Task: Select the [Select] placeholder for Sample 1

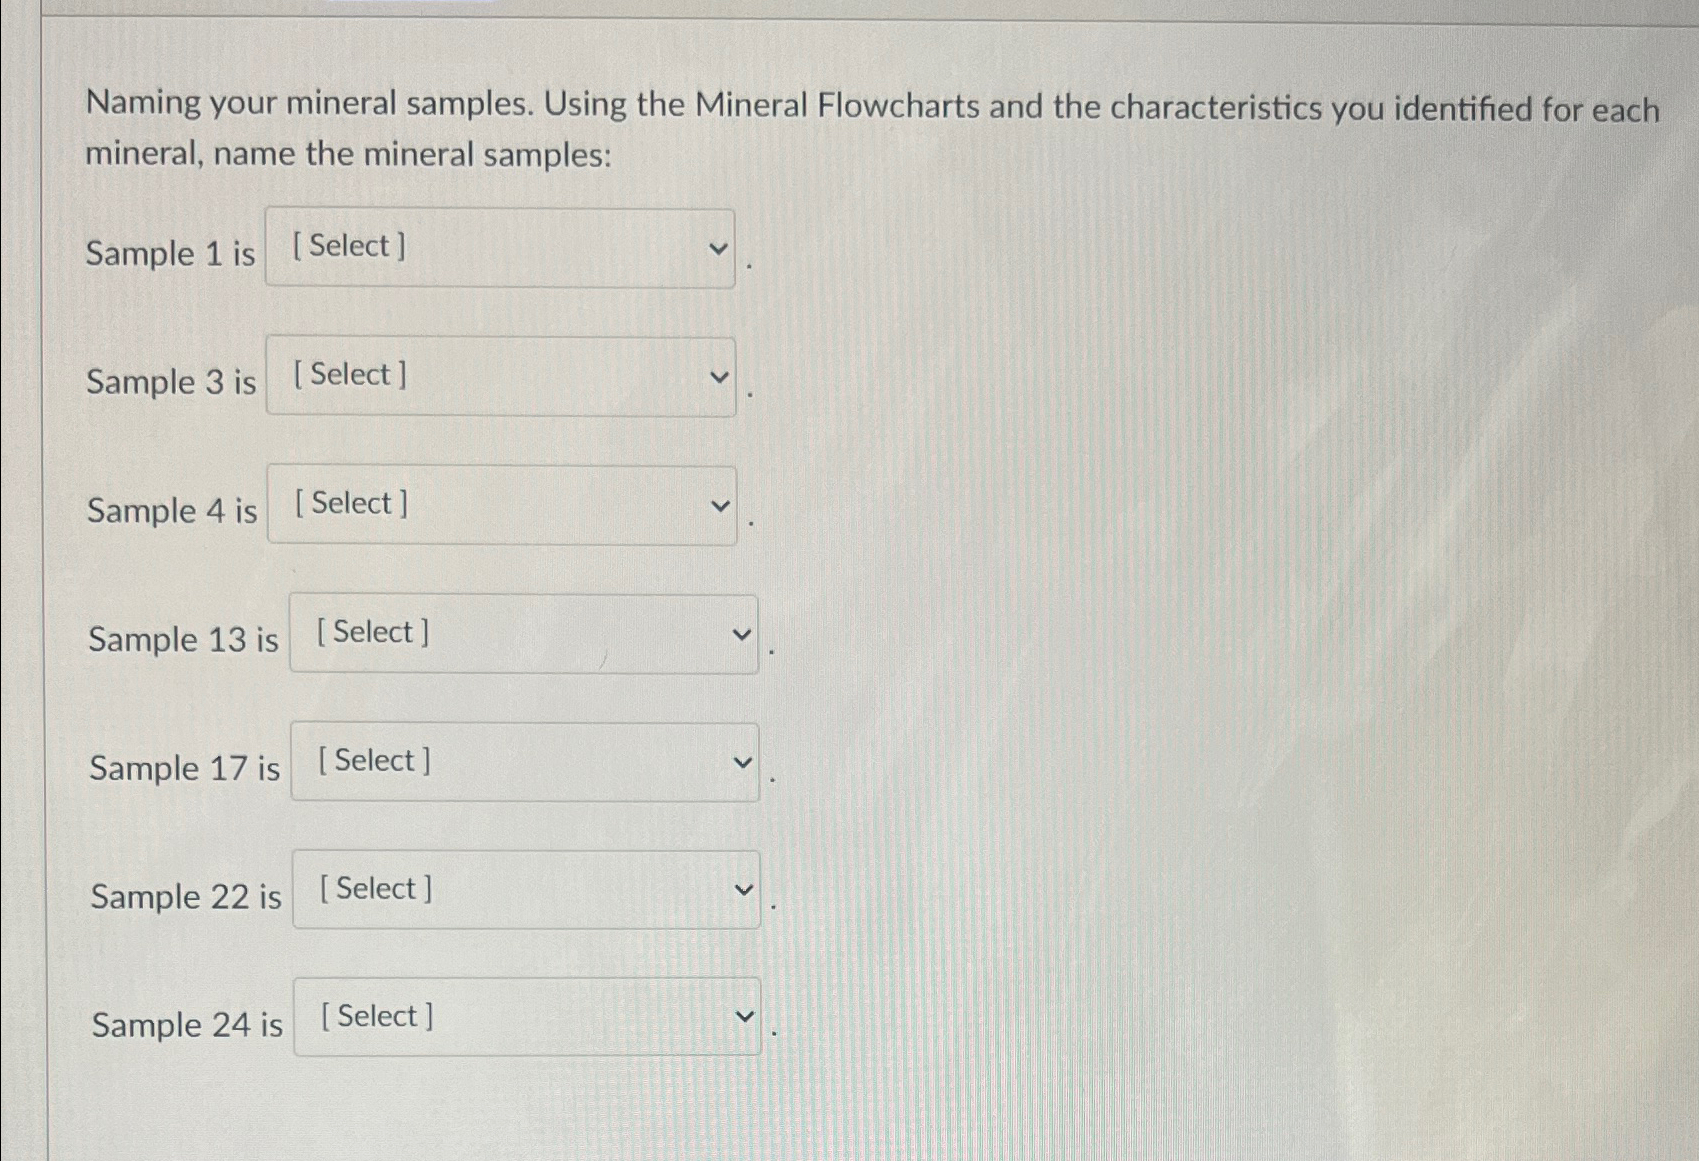Action: [x=347, y=248]
